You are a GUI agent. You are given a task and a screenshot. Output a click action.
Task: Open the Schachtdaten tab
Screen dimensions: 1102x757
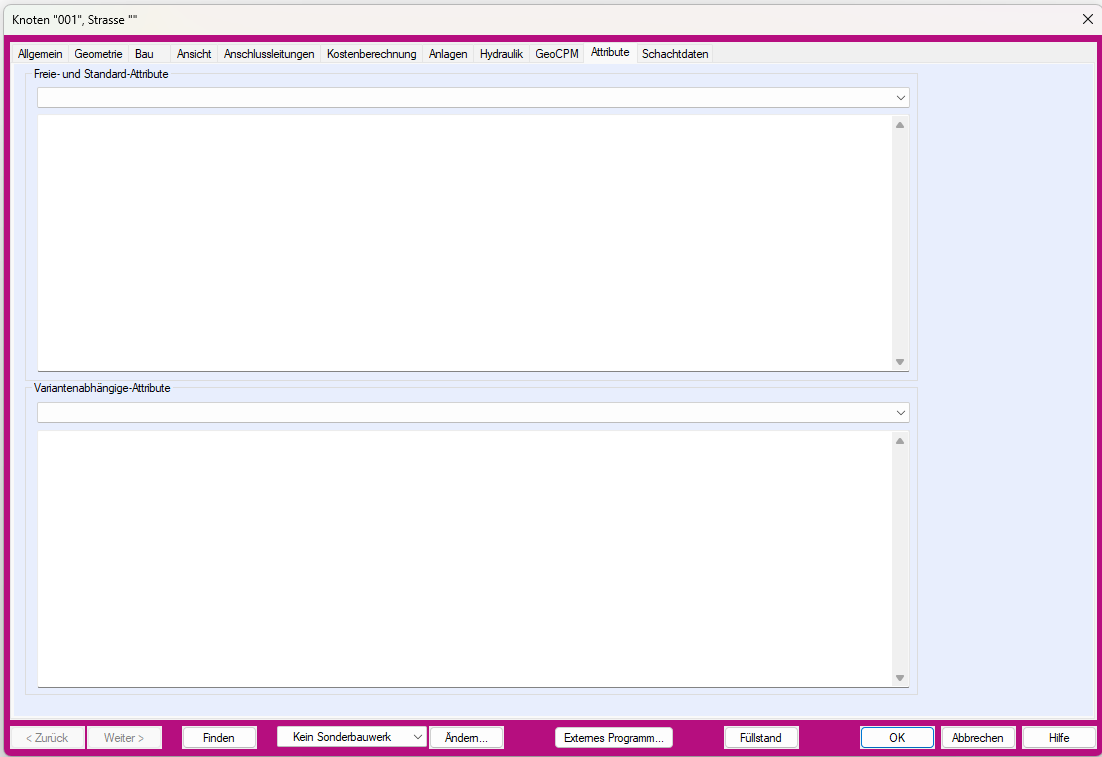(675, 54)
